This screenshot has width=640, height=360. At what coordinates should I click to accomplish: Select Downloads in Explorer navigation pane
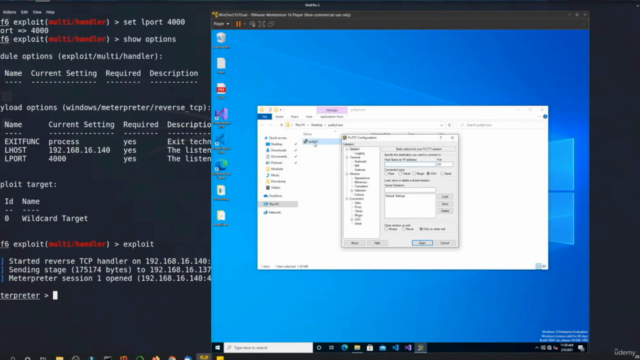point(278,150)
